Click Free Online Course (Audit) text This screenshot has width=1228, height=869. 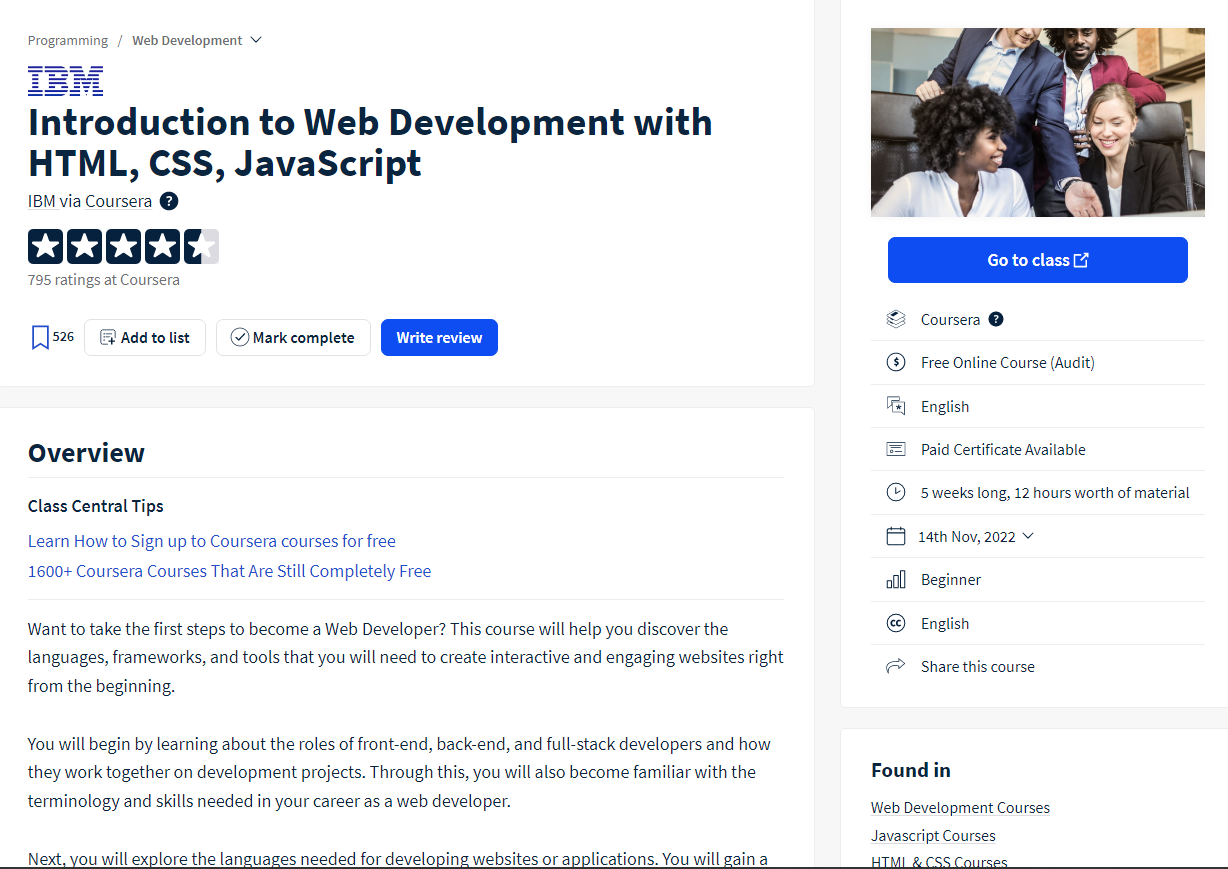click(1008, 362)
